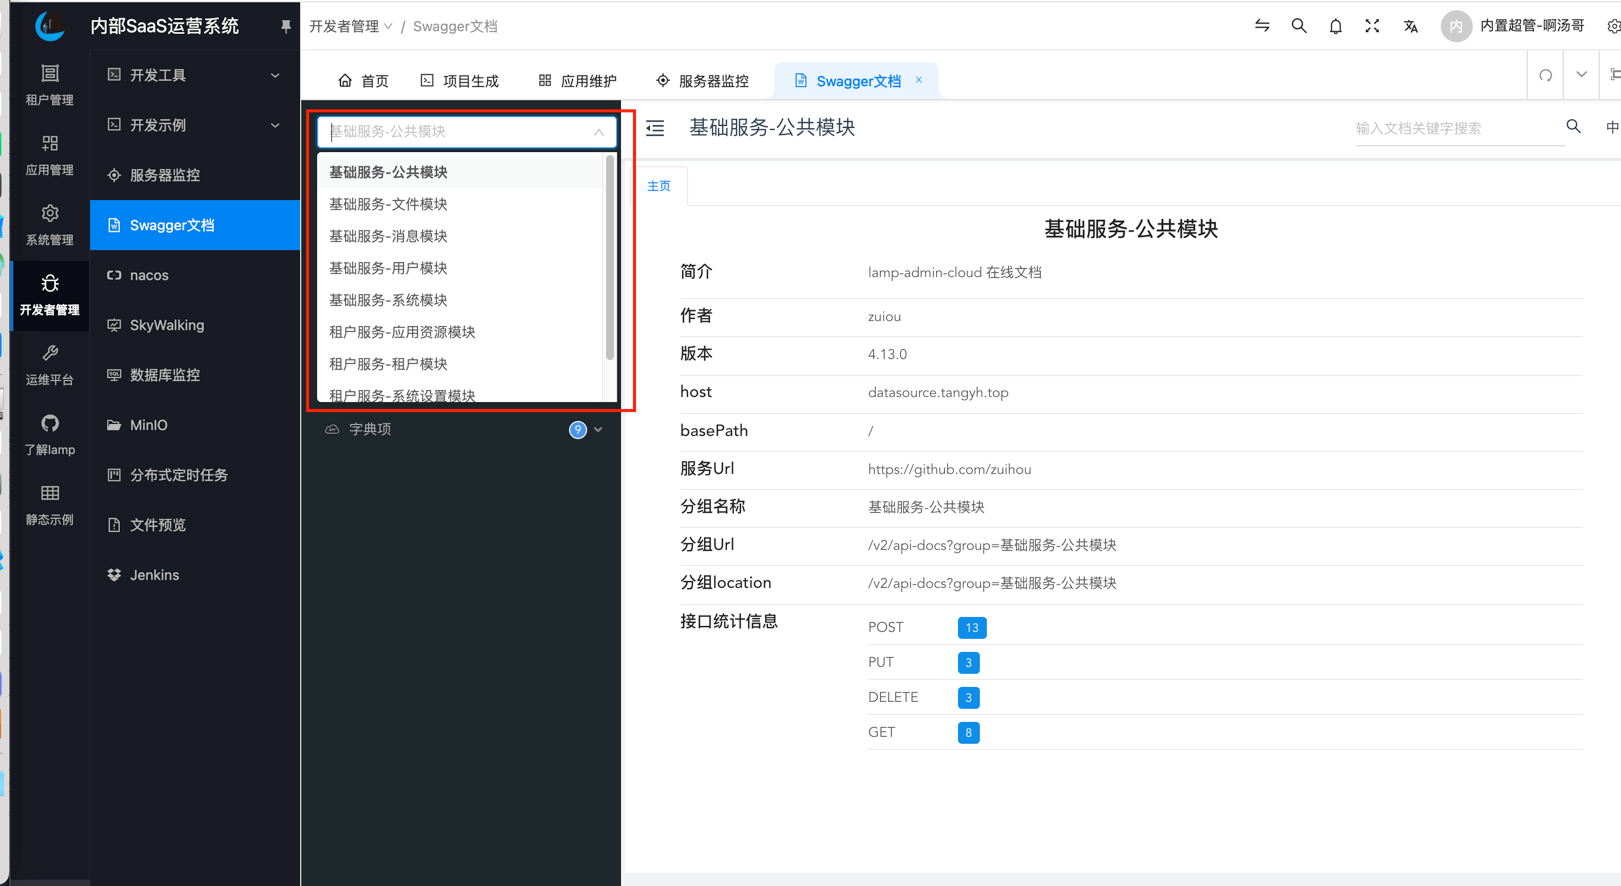Click the notification bell icon
Viewport: 1621px width, 886px height.
tap(1335, 27)
